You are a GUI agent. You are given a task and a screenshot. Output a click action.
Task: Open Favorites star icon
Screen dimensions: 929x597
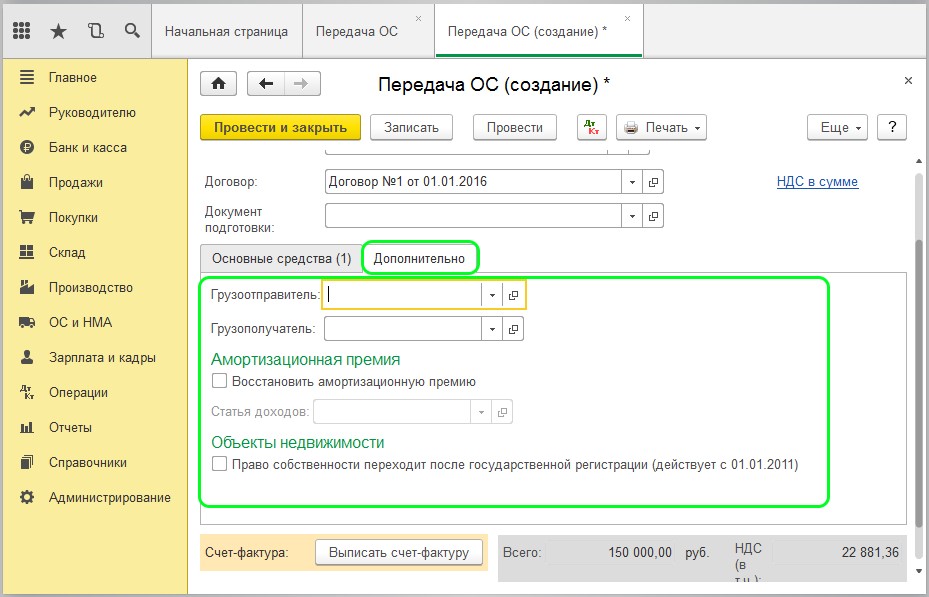(58, 31)
